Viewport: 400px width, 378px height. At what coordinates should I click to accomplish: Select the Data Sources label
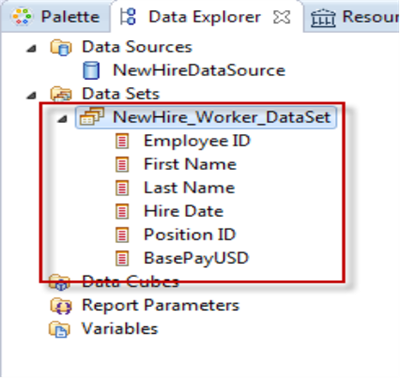point(137,47)
